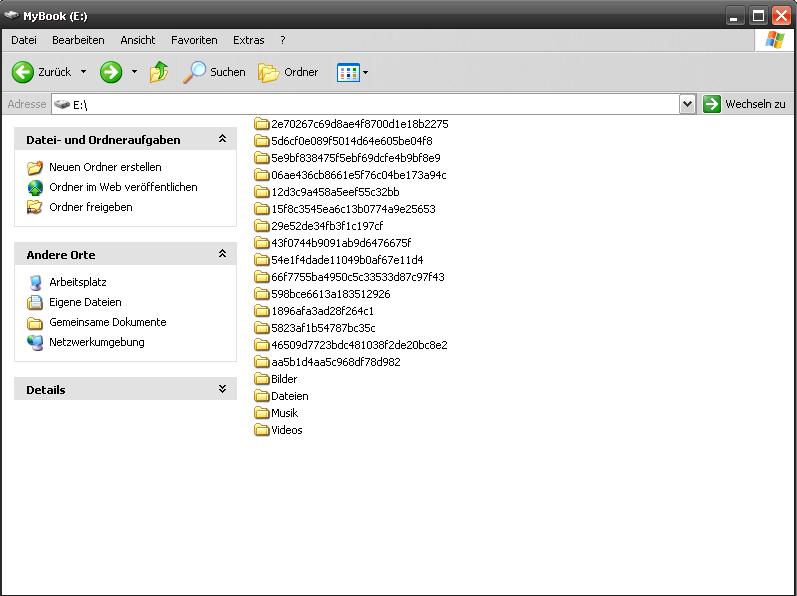This screenshot has width=797, height=596.
Task: Click Ordner freigeben link
Action: click(90, 207)
